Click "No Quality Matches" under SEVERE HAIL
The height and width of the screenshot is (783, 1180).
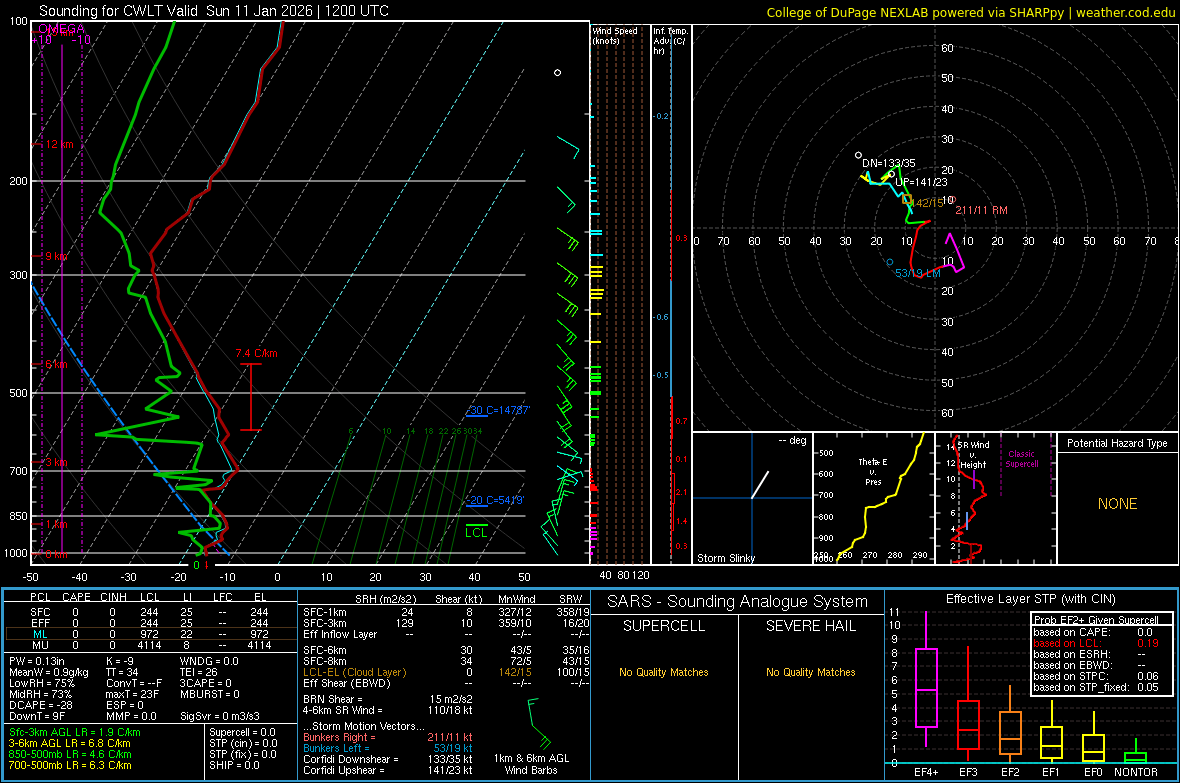tap(810, 672)
